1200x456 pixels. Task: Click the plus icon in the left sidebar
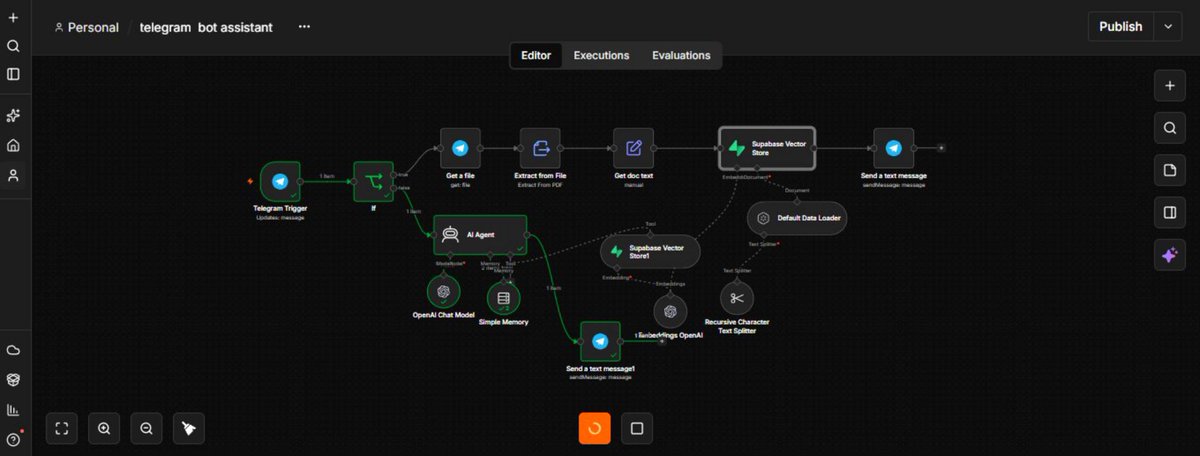point(13,18)
